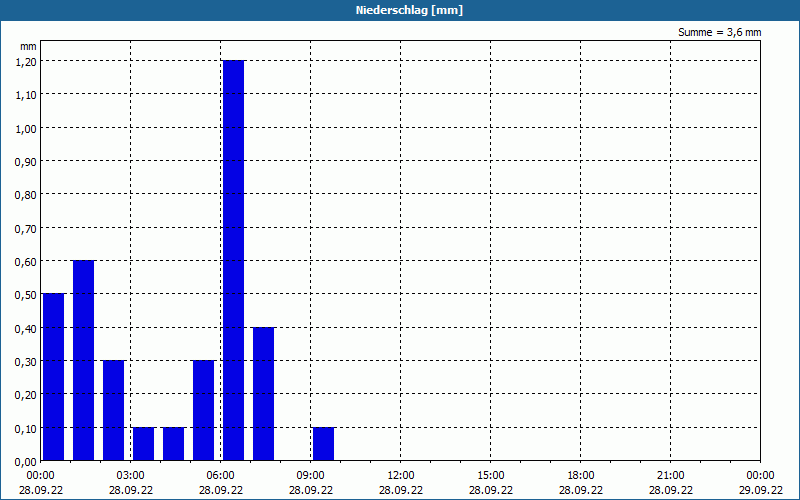
Task: Select the 0,10 mm bar after 04:00
Action: pos(173,444)
